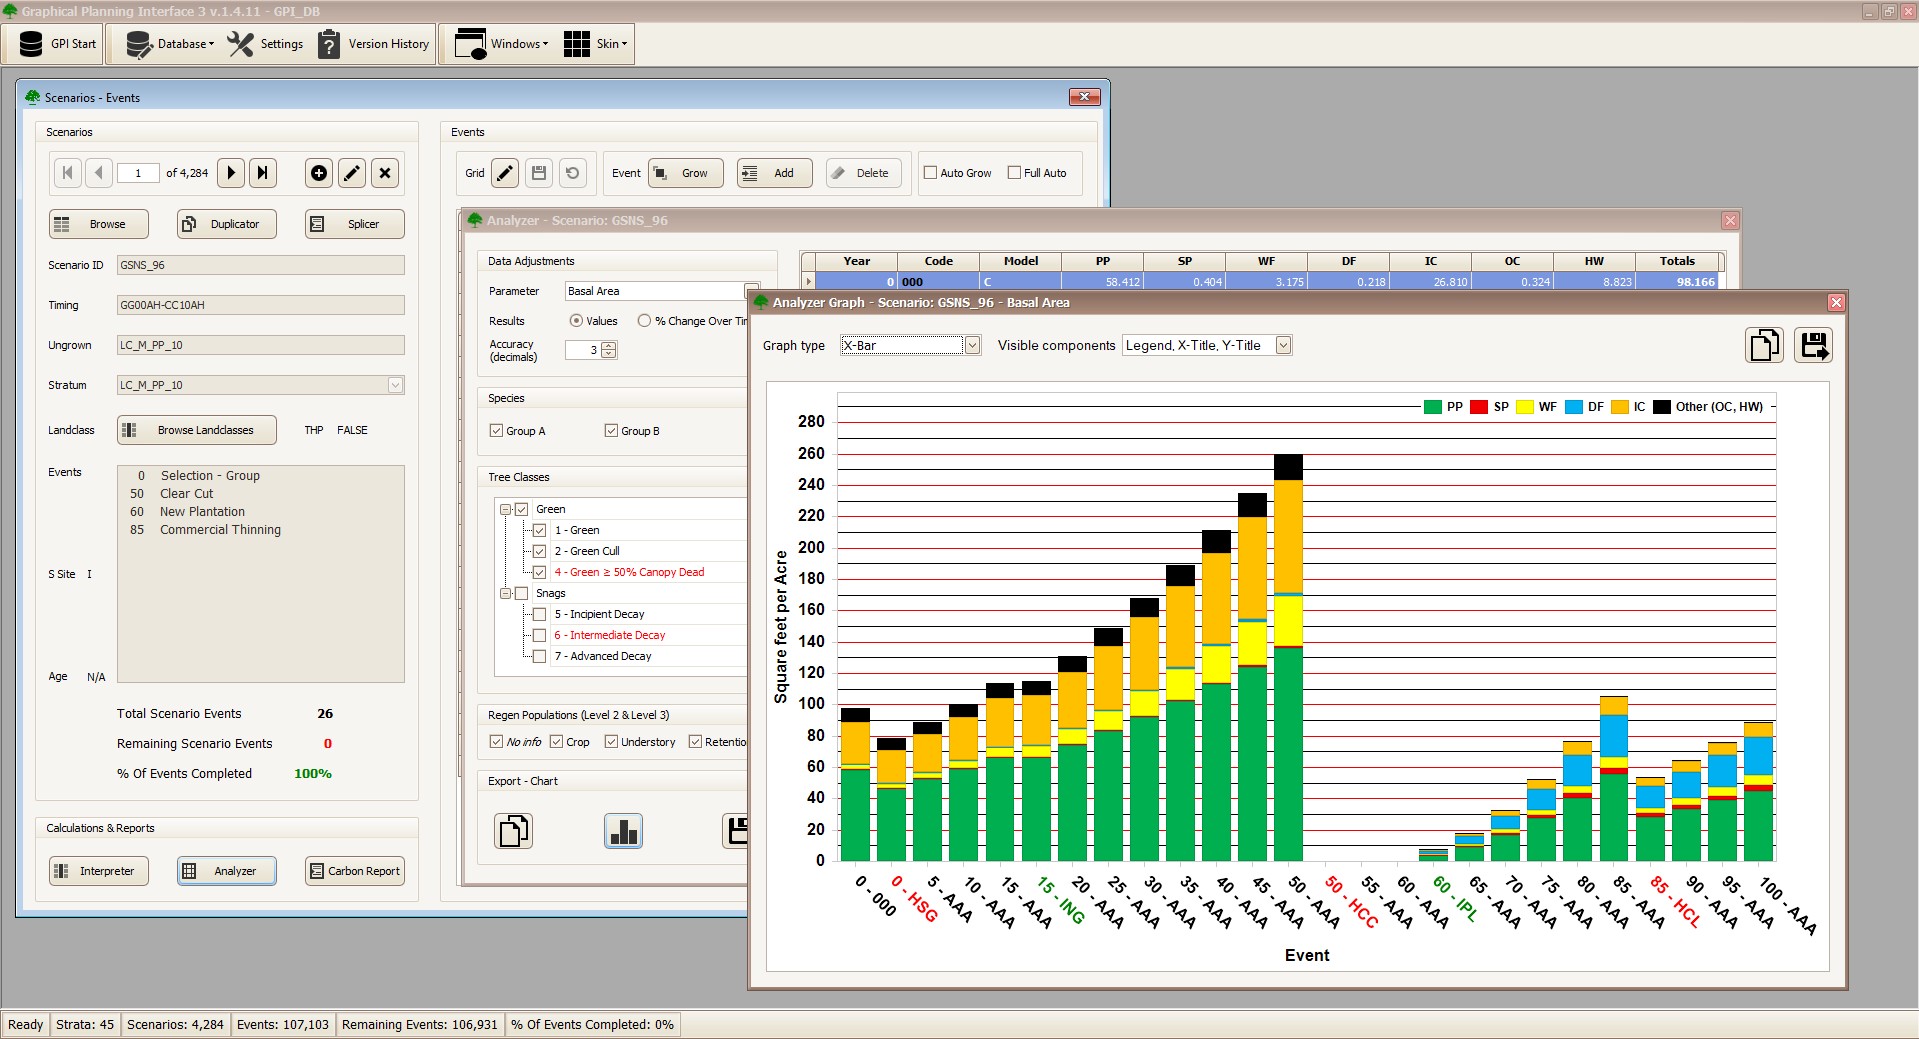This screenshot has width=1919, height=1039.
Task: Open Version History
Action: click(375, 44)
